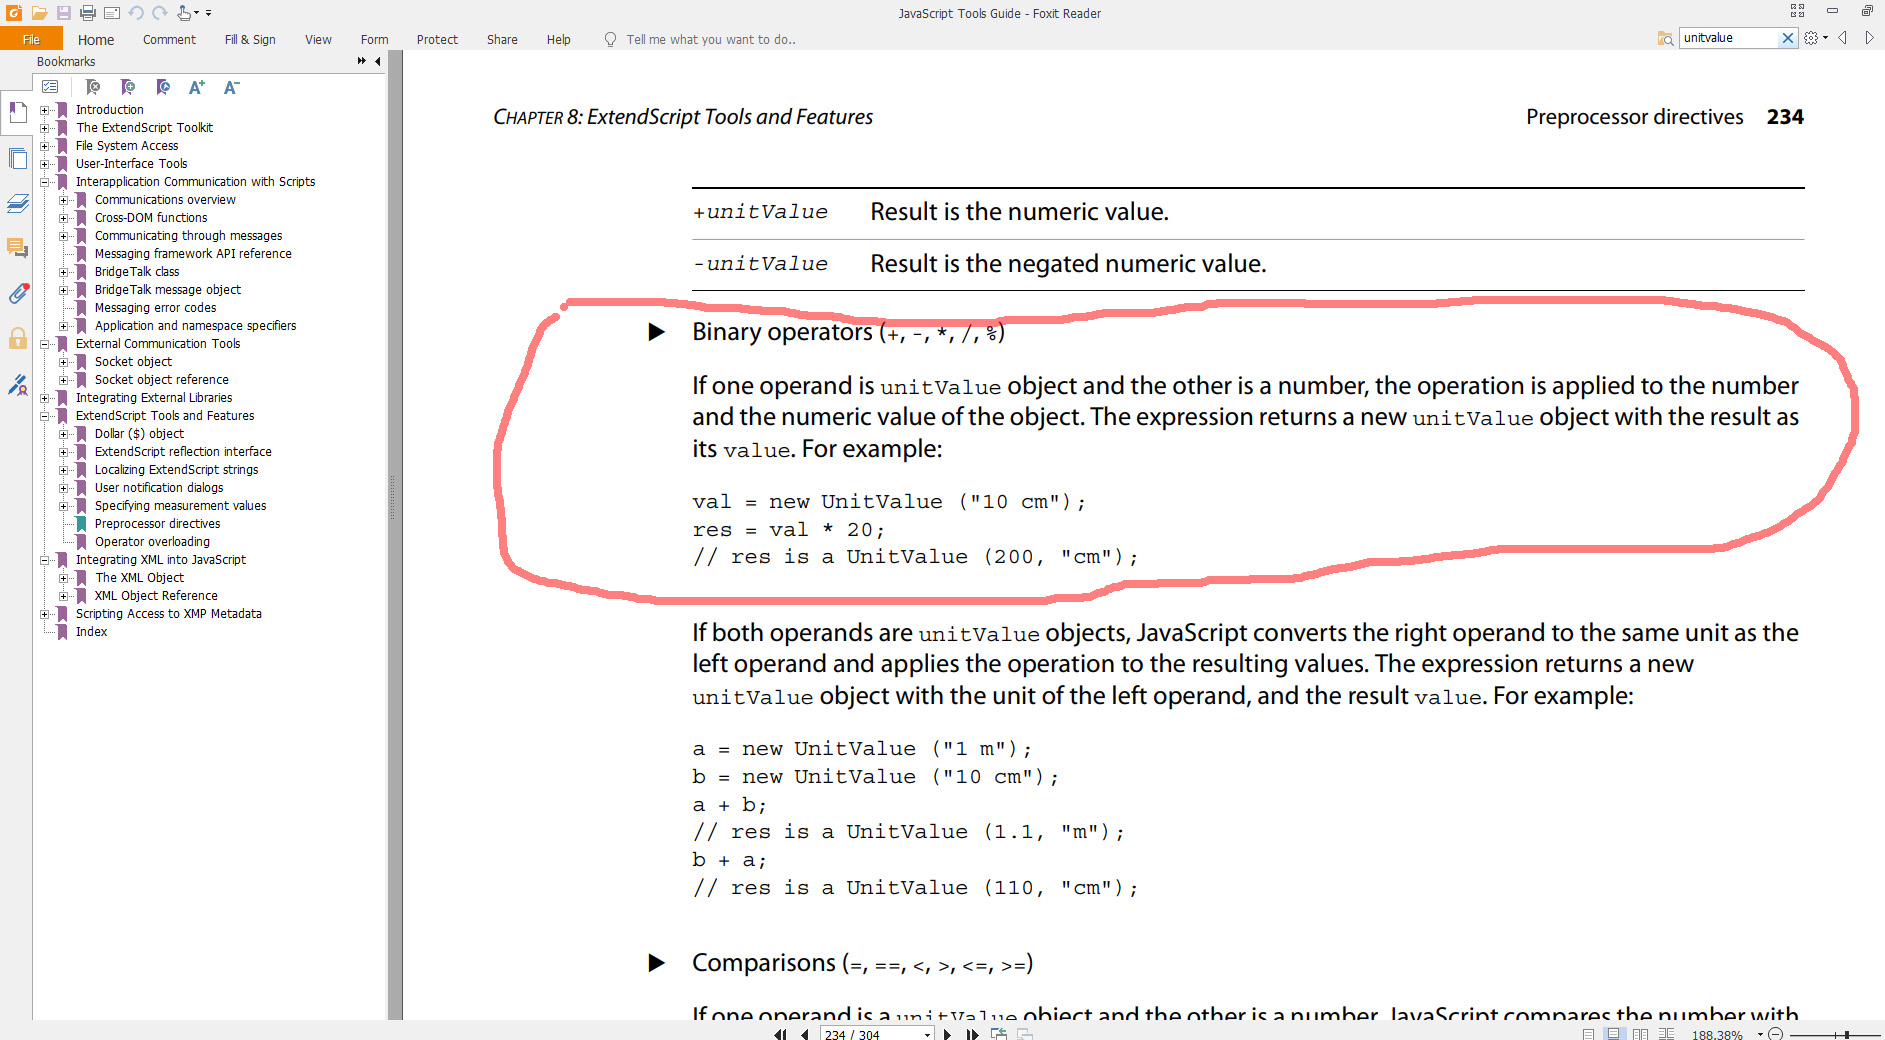Switch to the Comment tab
Image resolution: width=1885 pixels, height=1040 pixels.
click(x=168, y=39)
